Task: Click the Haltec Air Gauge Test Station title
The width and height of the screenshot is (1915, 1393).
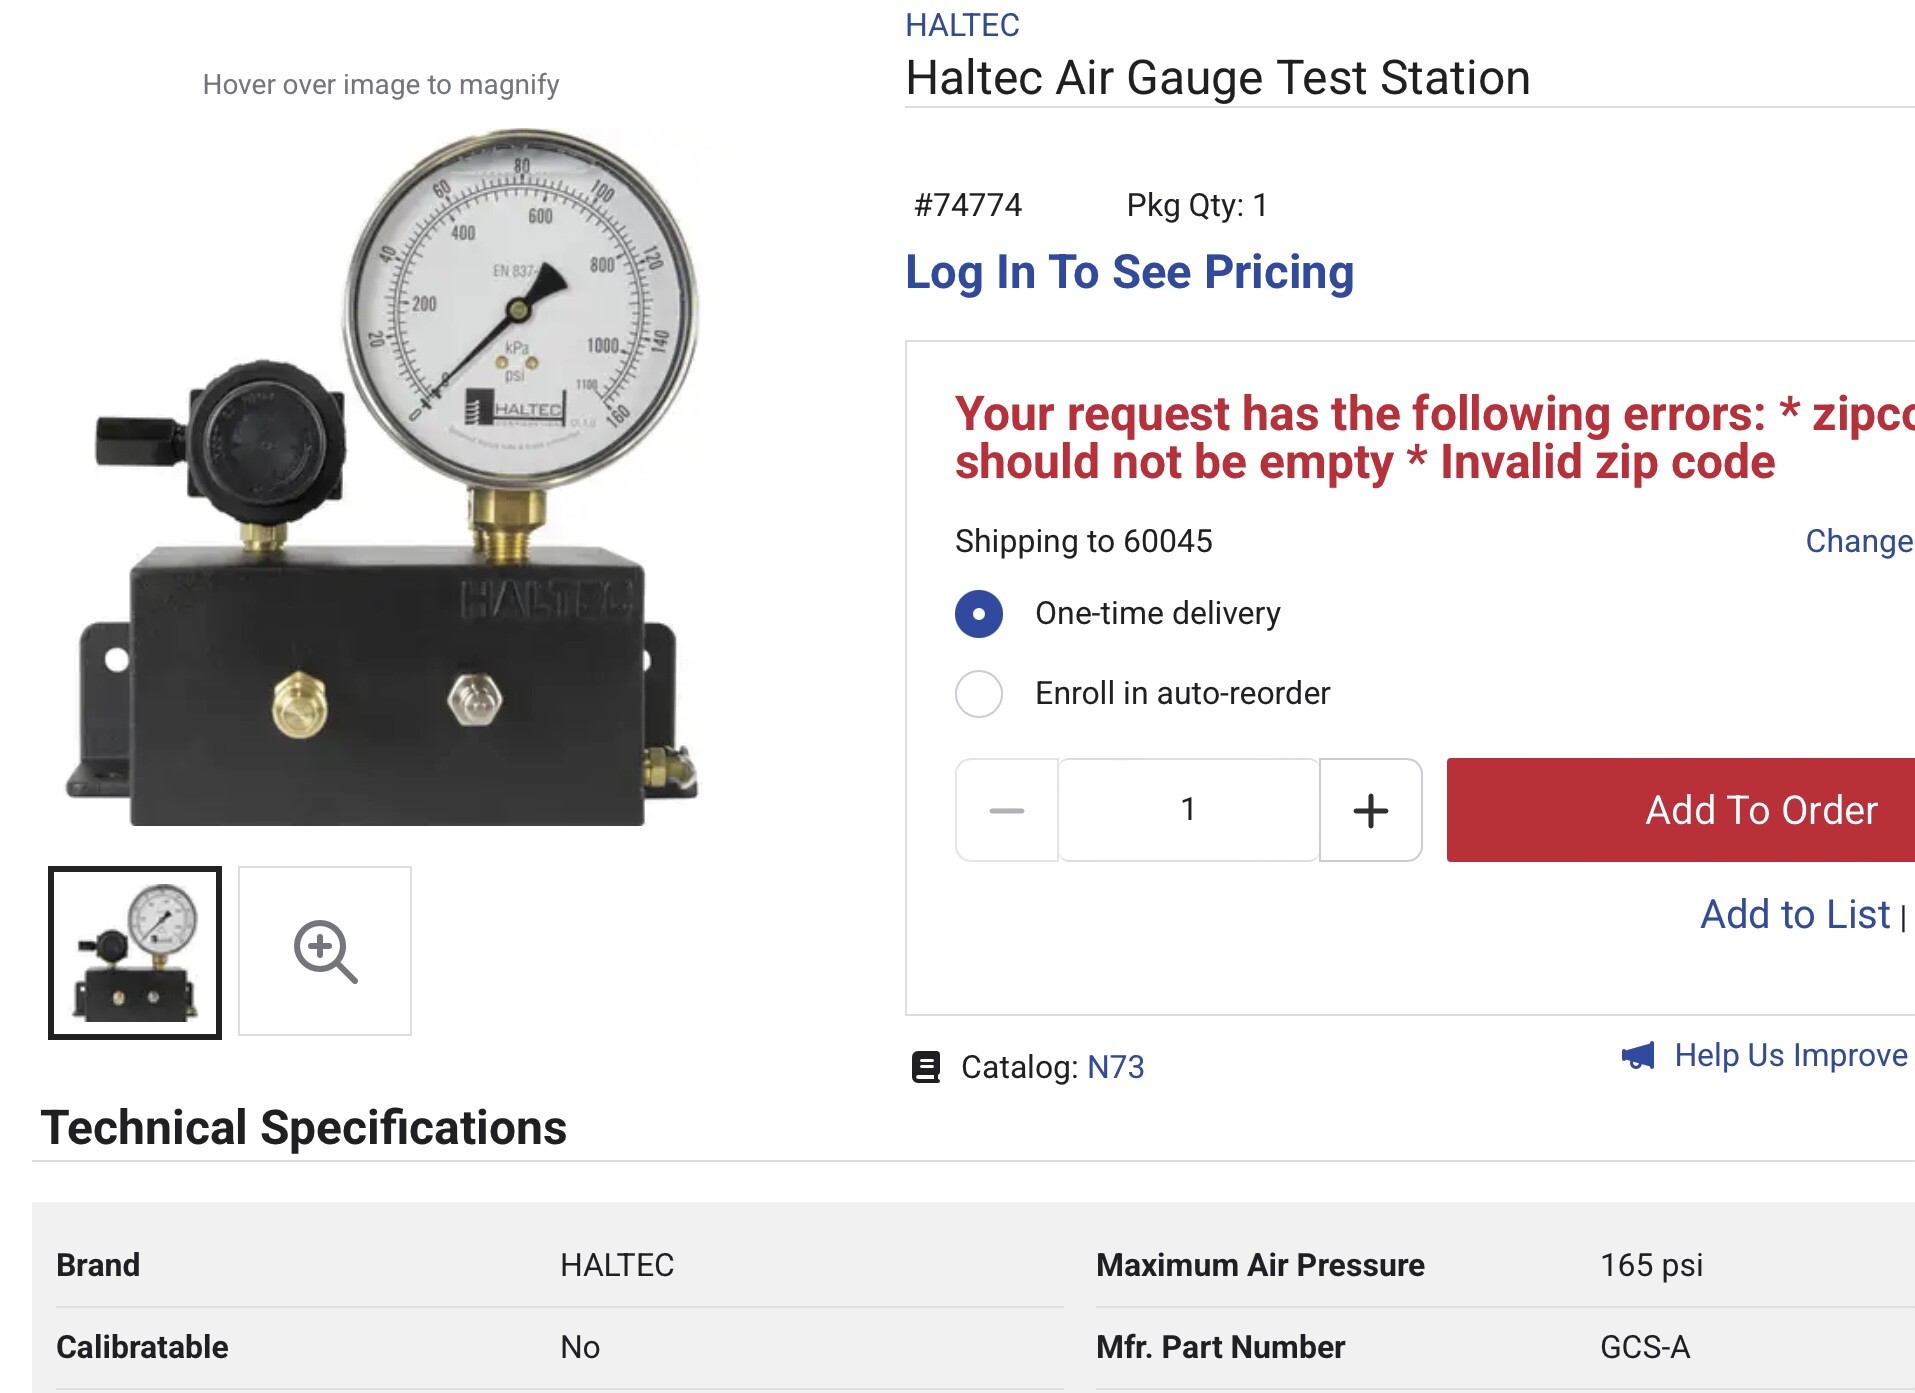Action: pos(1217,78)
